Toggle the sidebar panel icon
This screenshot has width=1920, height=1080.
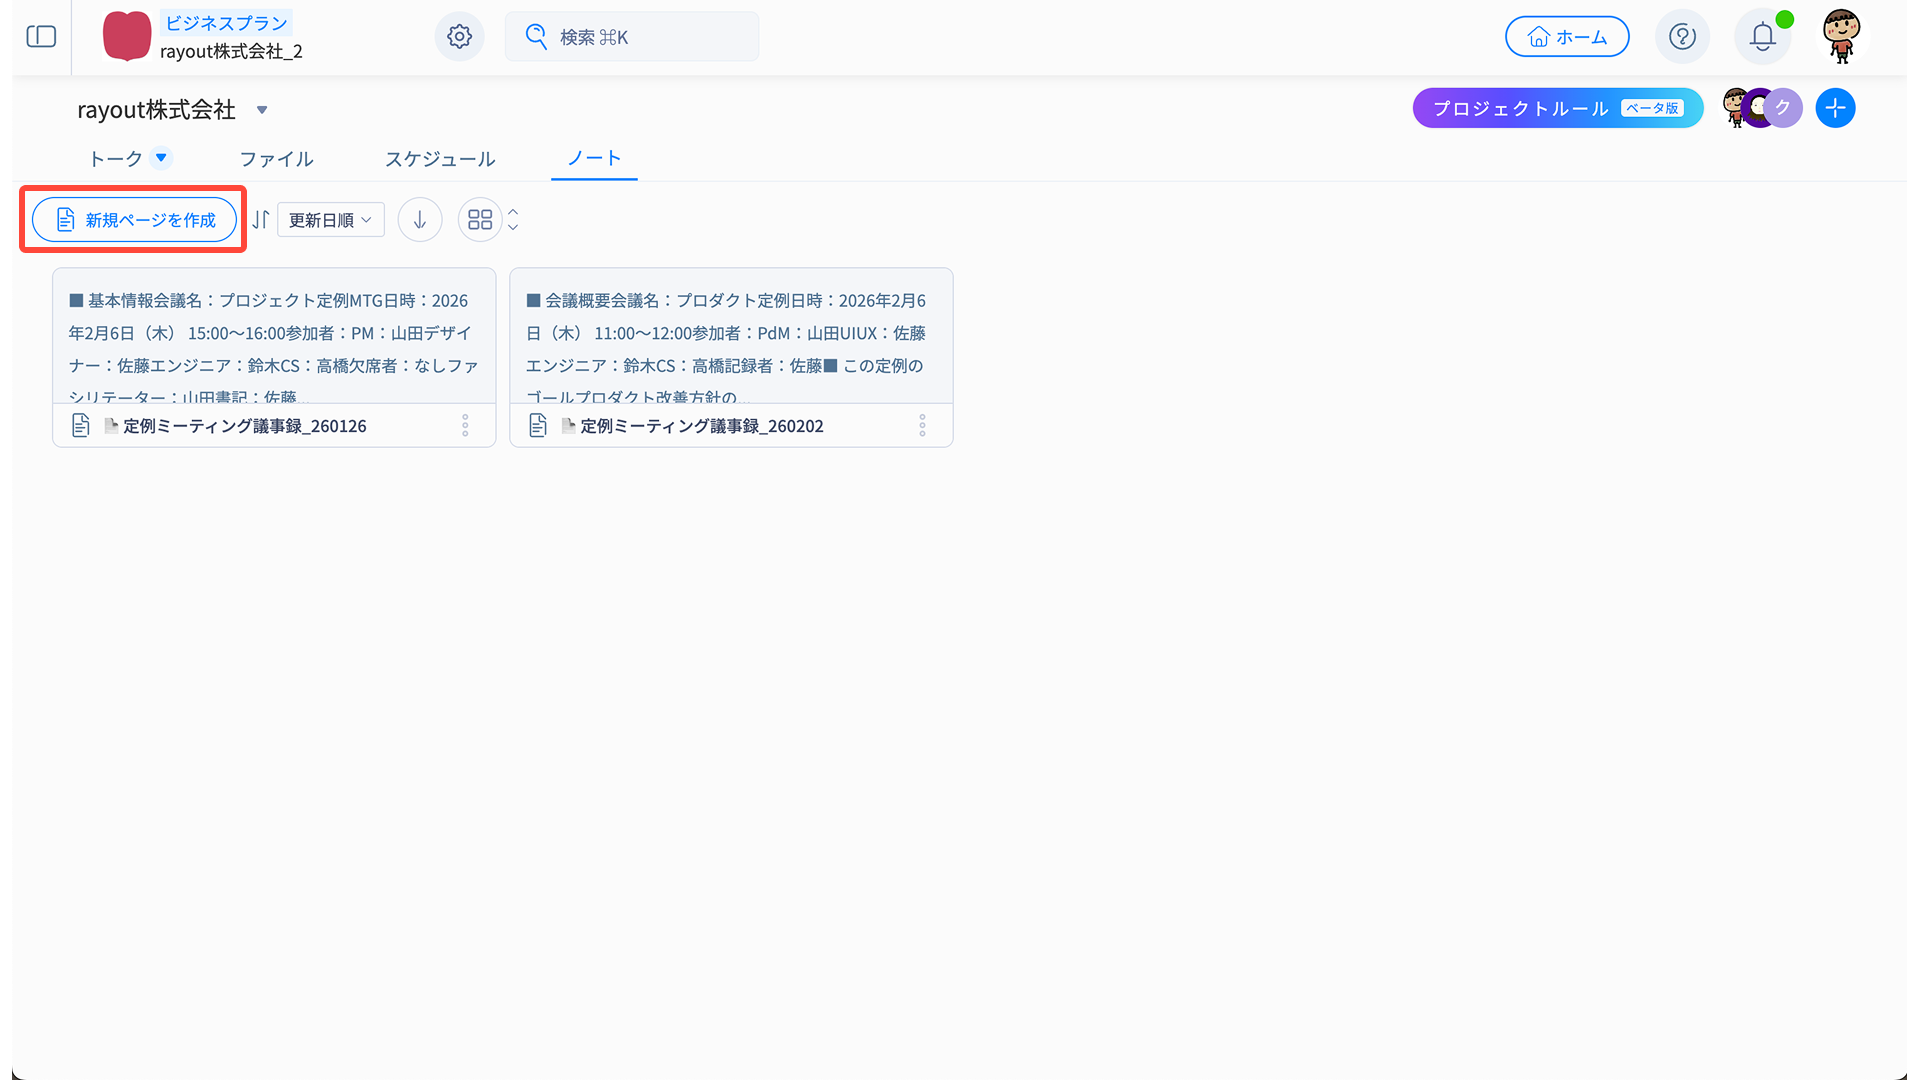[41, 37]
